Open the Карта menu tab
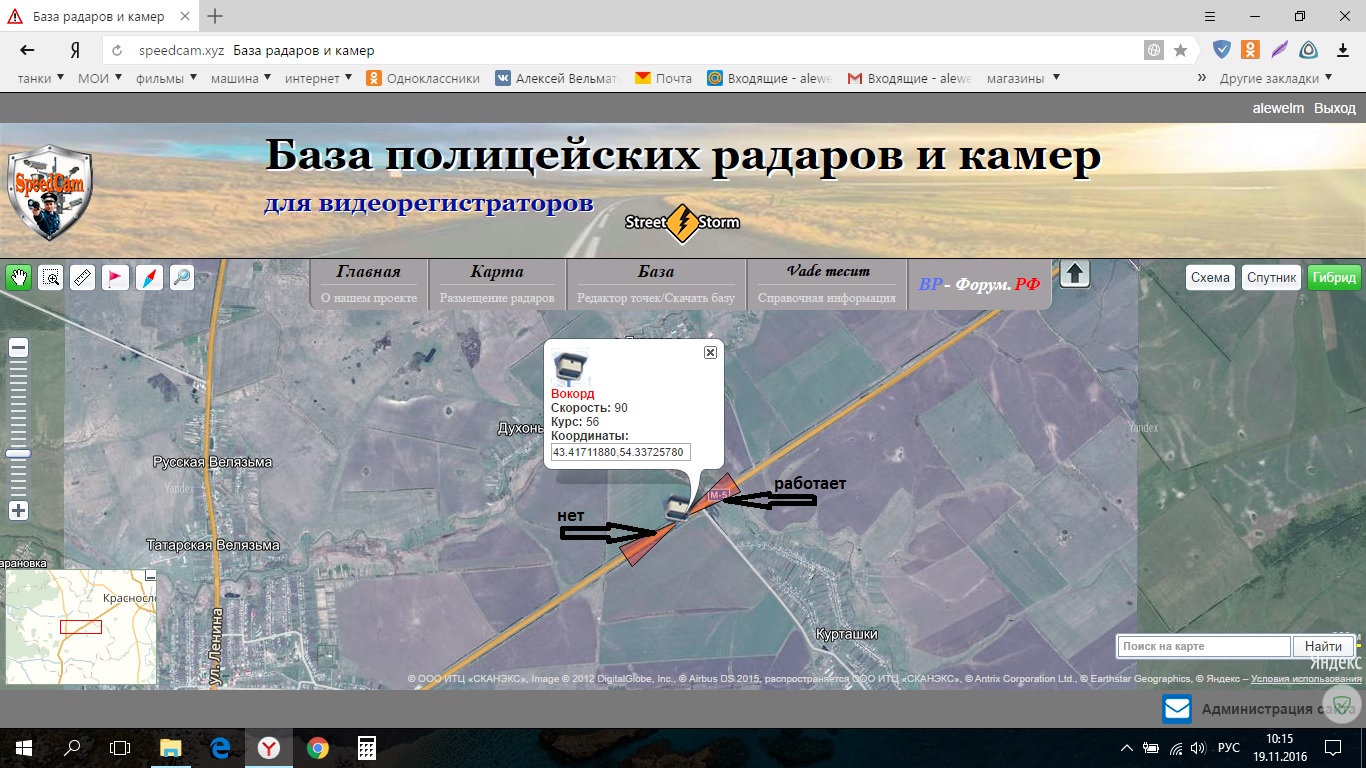Screen dimensions: 1366x768 tap(497, 283)
